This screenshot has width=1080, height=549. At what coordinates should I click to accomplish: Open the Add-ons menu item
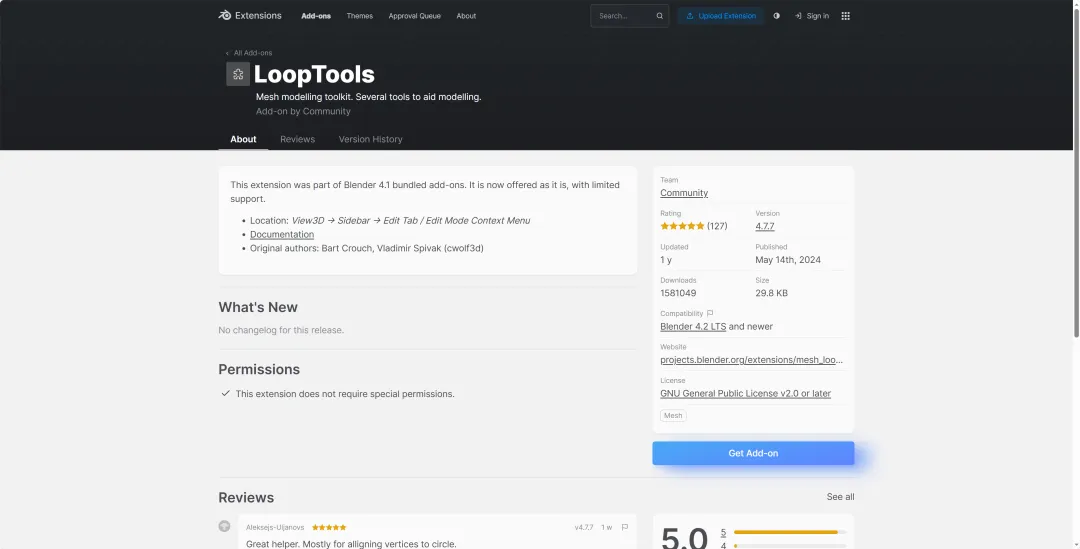315,16
